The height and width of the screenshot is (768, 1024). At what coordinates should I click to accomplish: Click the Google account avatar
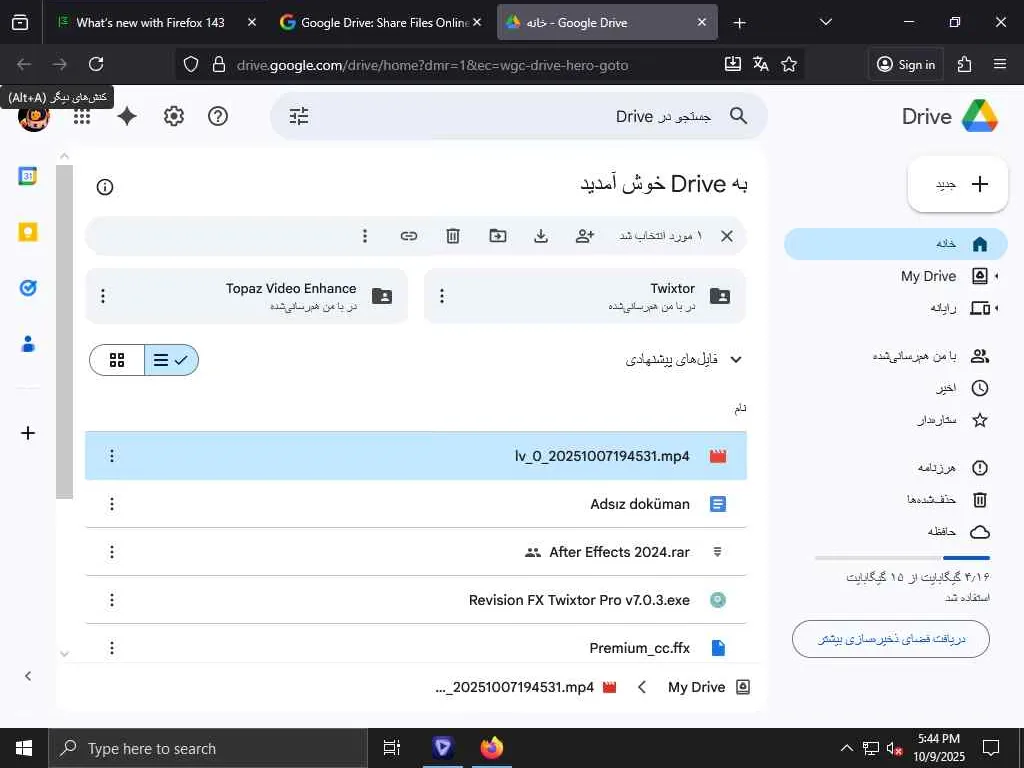coord(34,118)
